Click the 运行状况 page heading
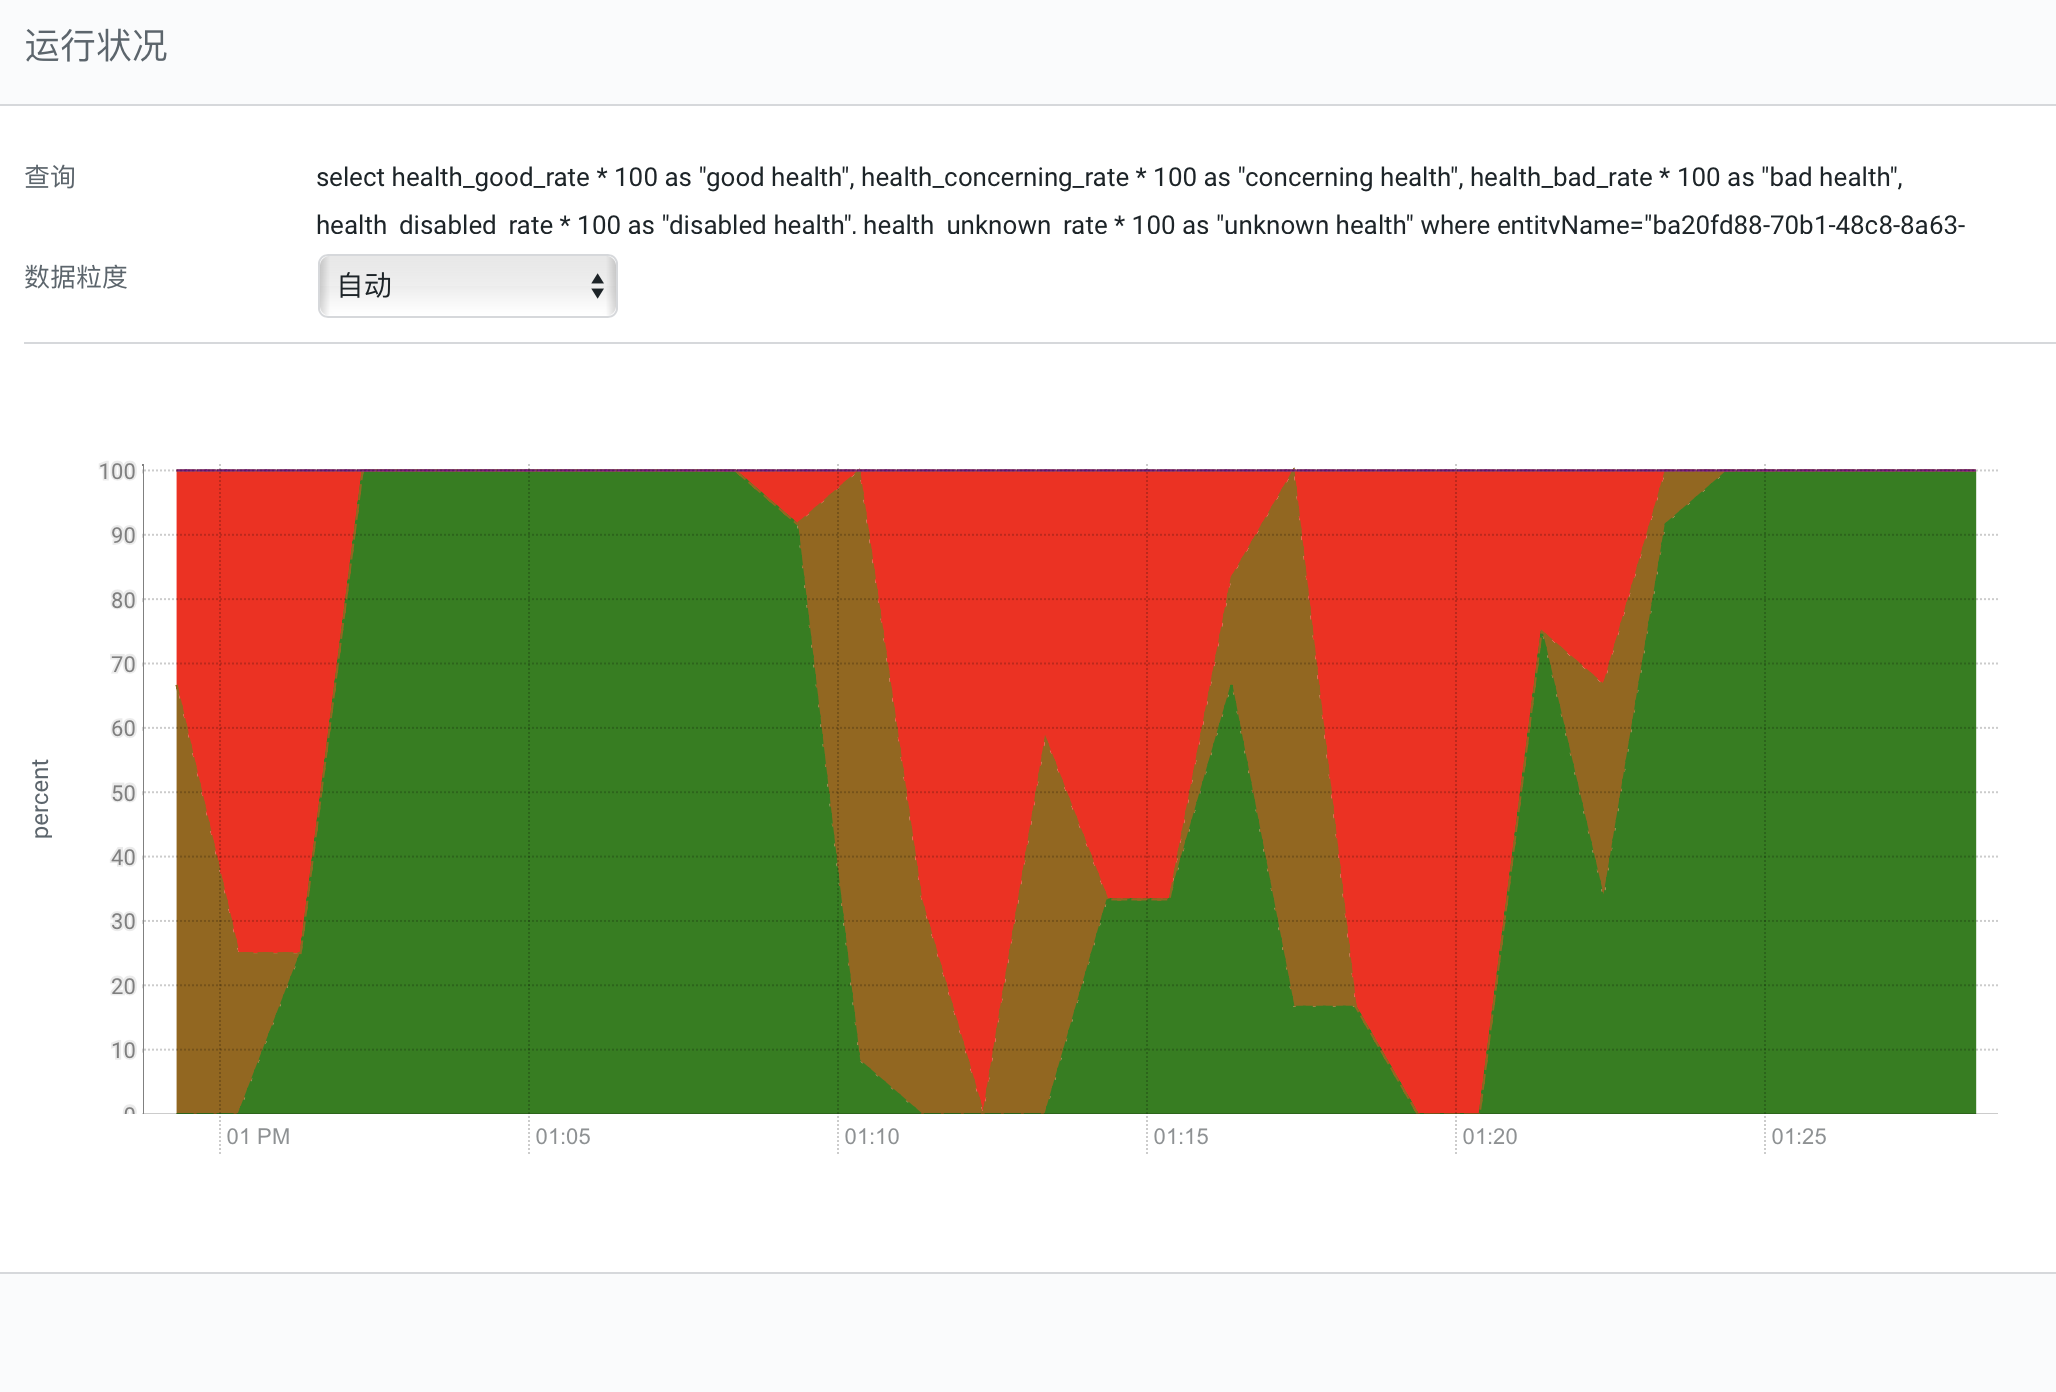The width and height of the screenshot is (2056, 1392). click(97, 45)
